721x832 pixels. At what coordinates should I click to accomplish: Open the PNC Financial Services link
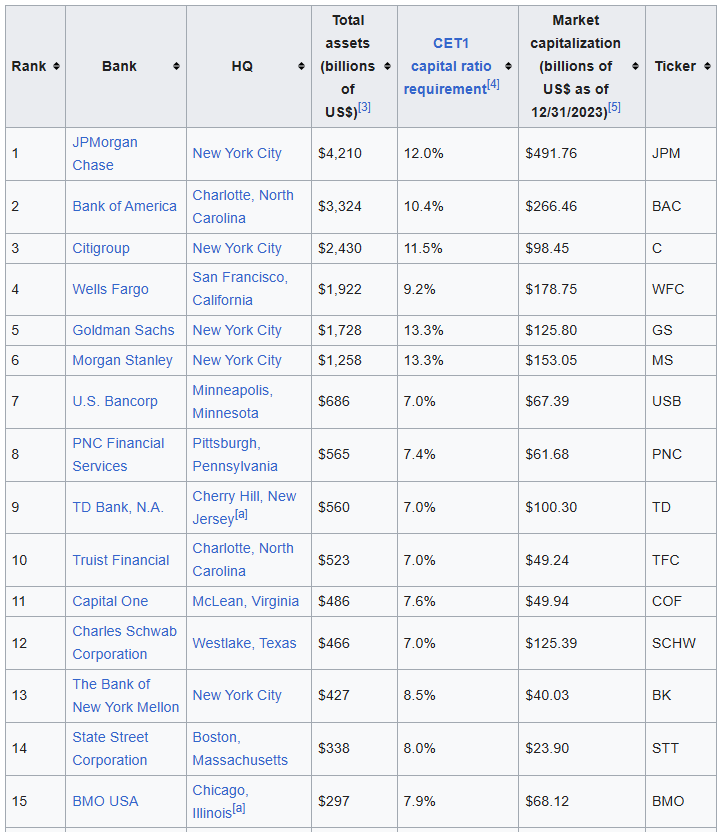pos(118,455)
